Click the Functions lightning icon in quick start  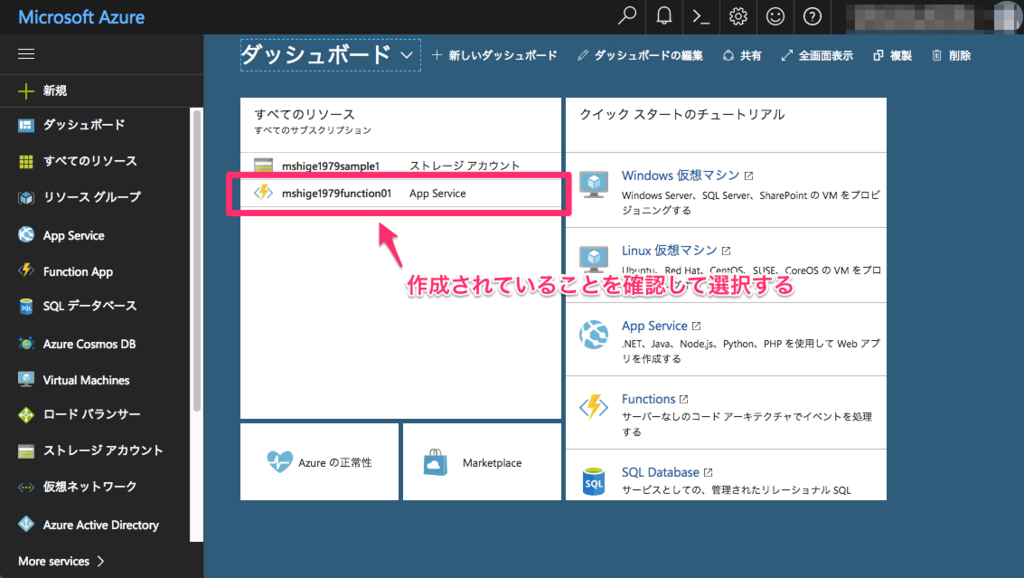pyautogui.click(x=594, y=406)
